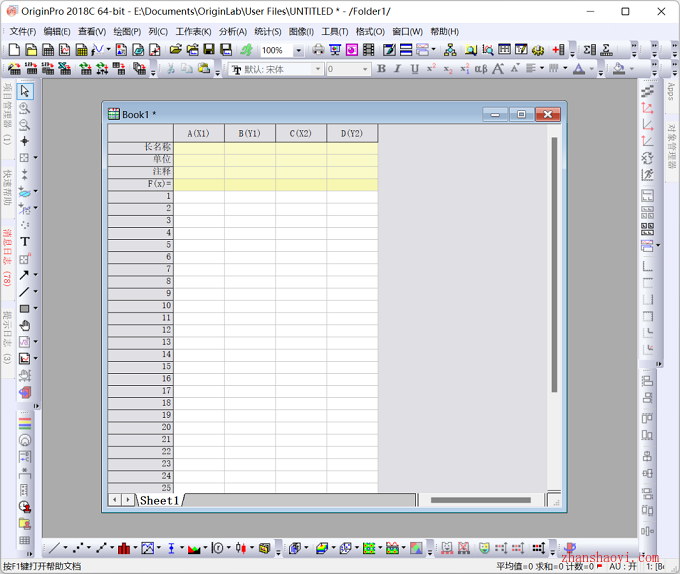
Task: Select the Pointer tool
Action: [x=25, y=91]
